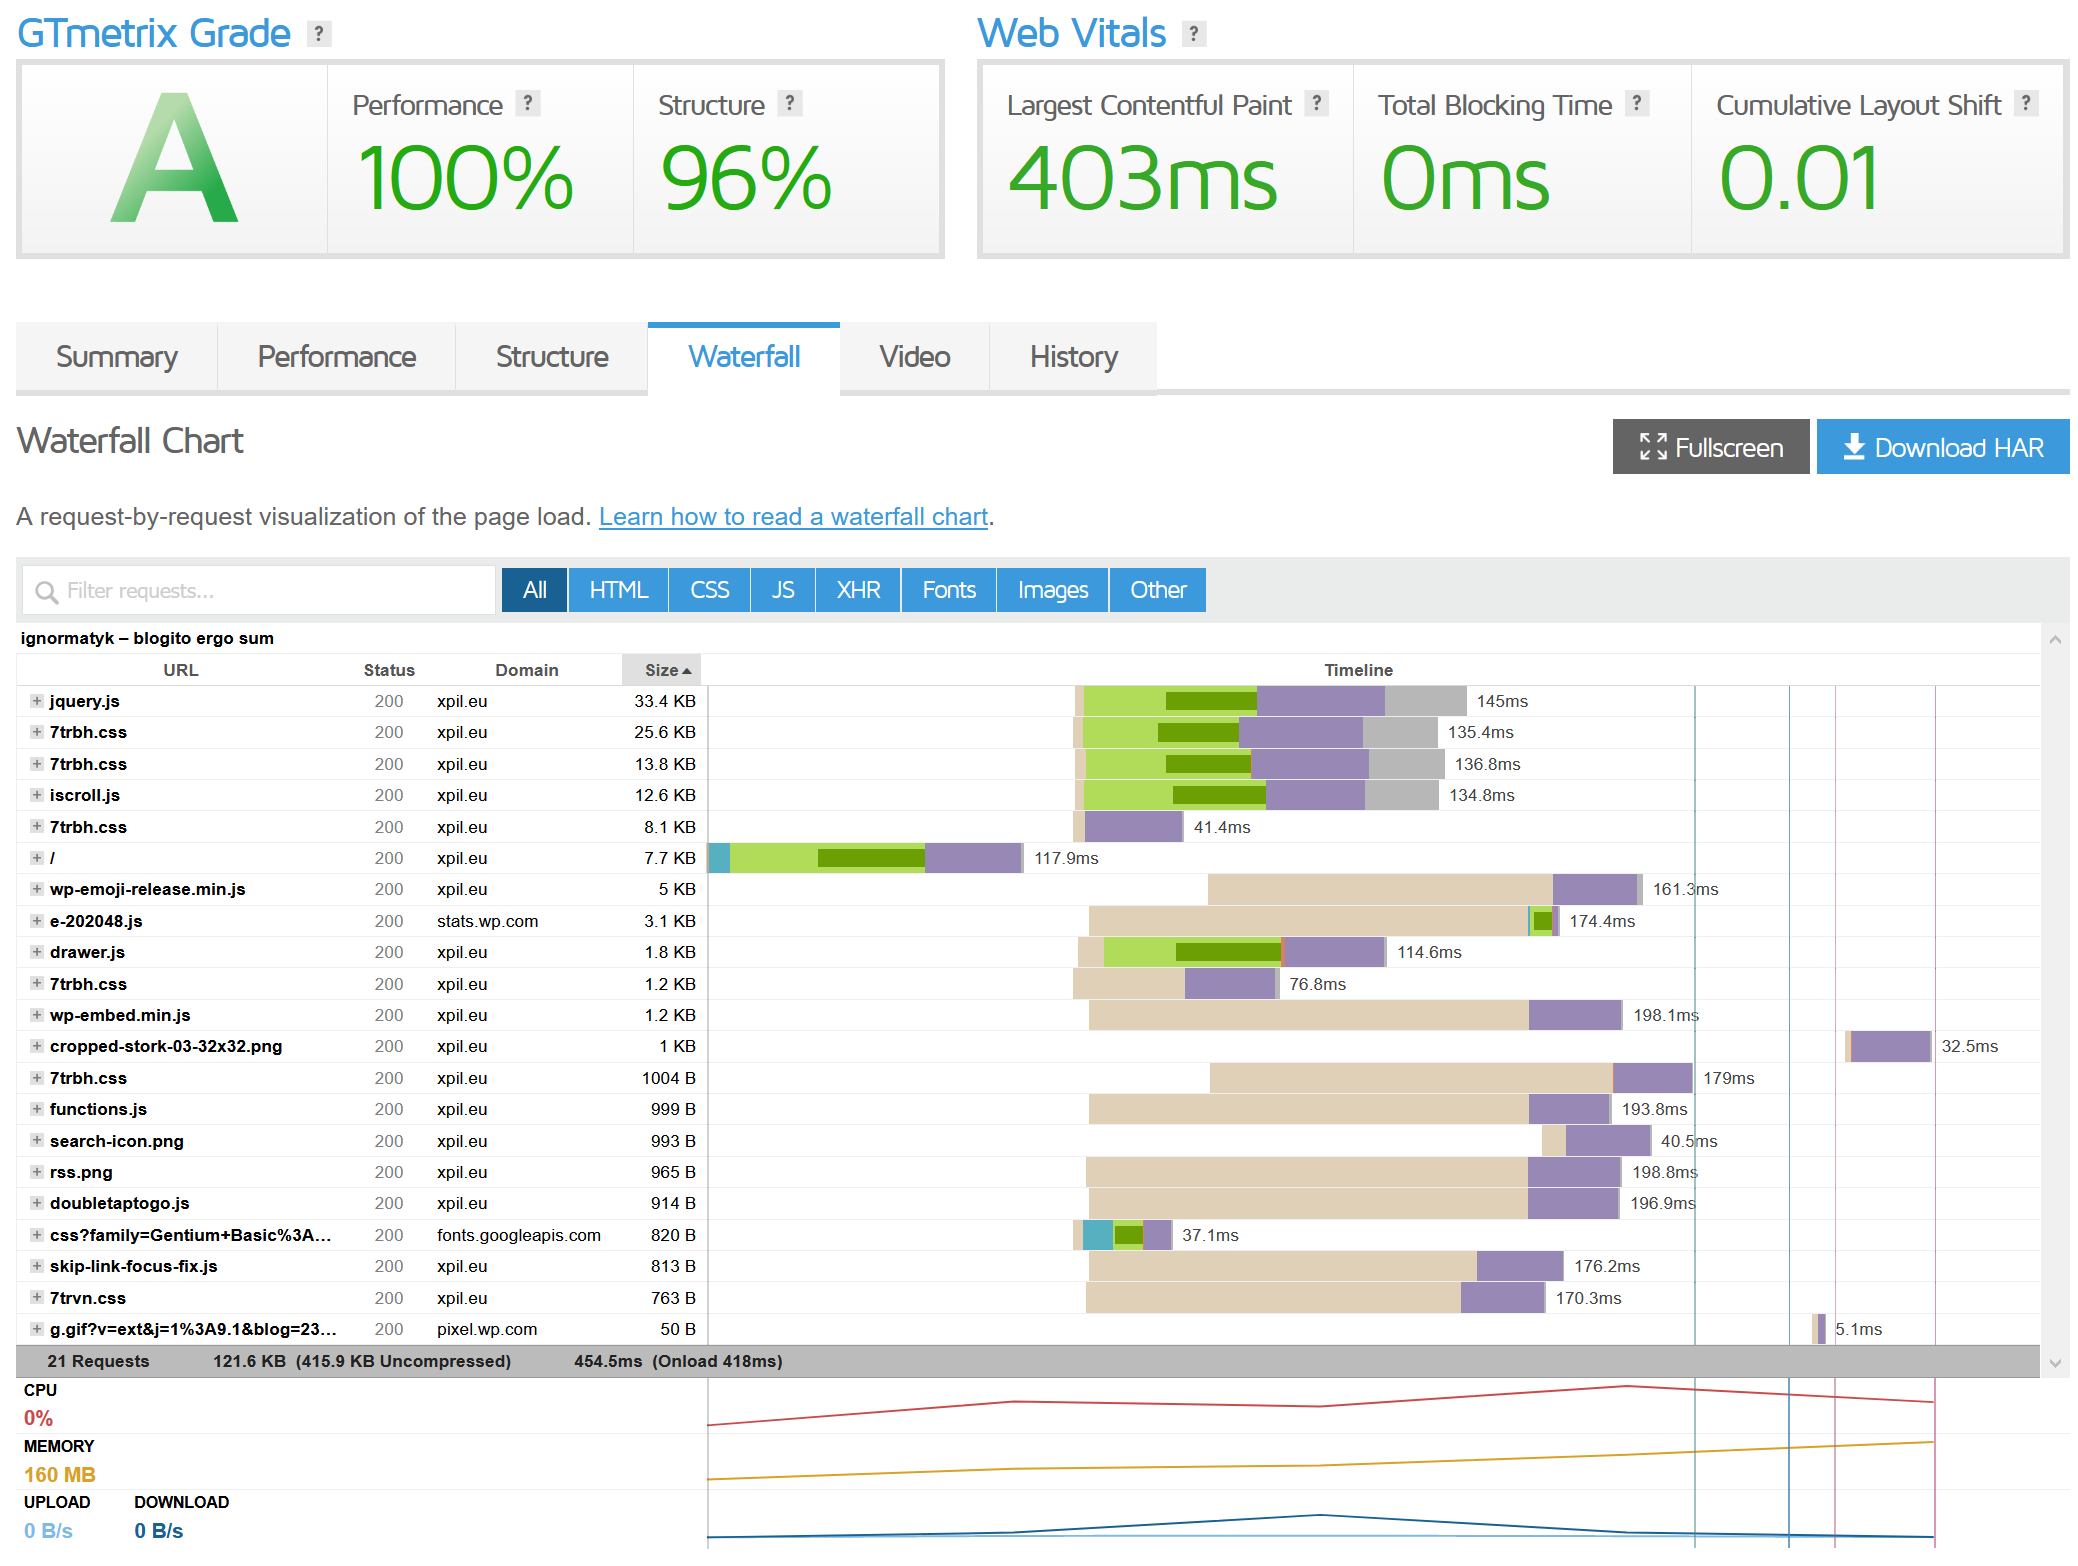Click help icon next to Web Vitals
The height and width of the screenshot is (1566, 2078).
[x=1193, y=34]
